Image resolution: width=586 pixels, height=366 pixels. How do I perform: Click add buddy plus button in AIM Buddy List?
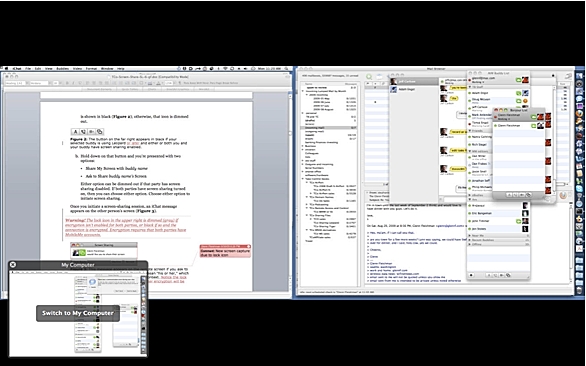(471, 275)
